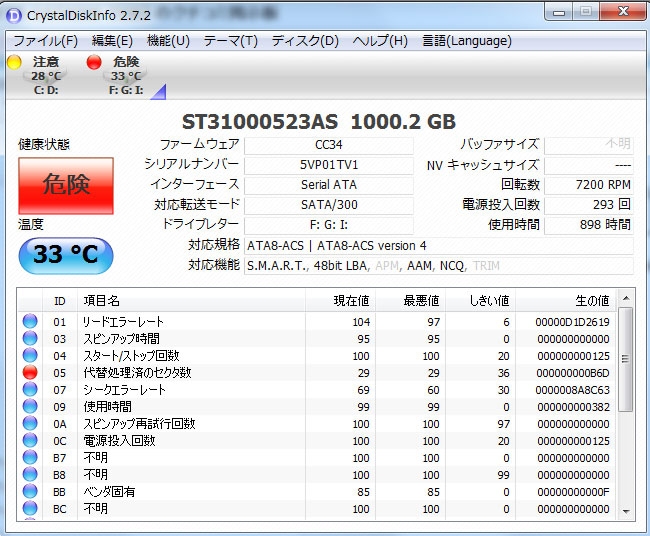Screen dimensions: 650x536
Task: Open the ファイル(F) menu
Action: coord(46,41)
